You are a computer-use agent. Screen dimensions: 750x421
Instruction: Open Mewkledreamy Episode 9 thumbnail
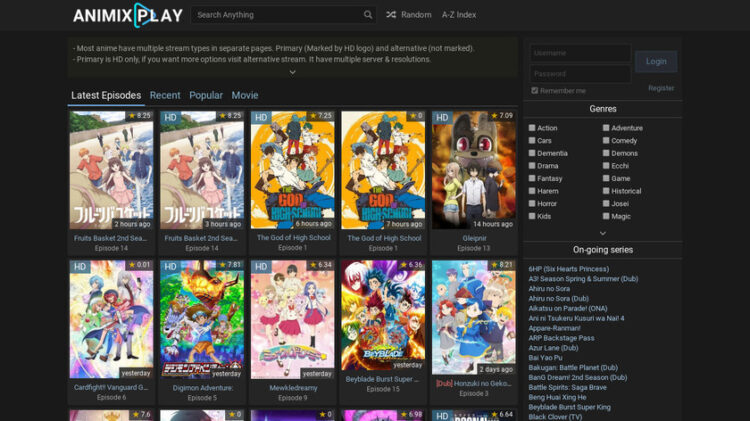[292, 320]
